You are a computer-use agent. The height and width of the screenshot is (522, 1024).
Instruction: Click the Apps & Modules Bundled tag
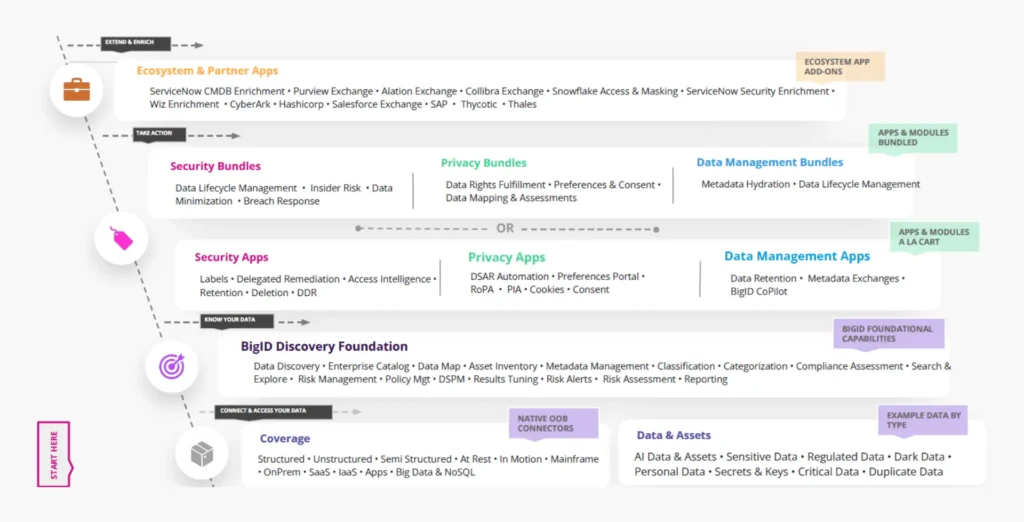coord(912,138)
